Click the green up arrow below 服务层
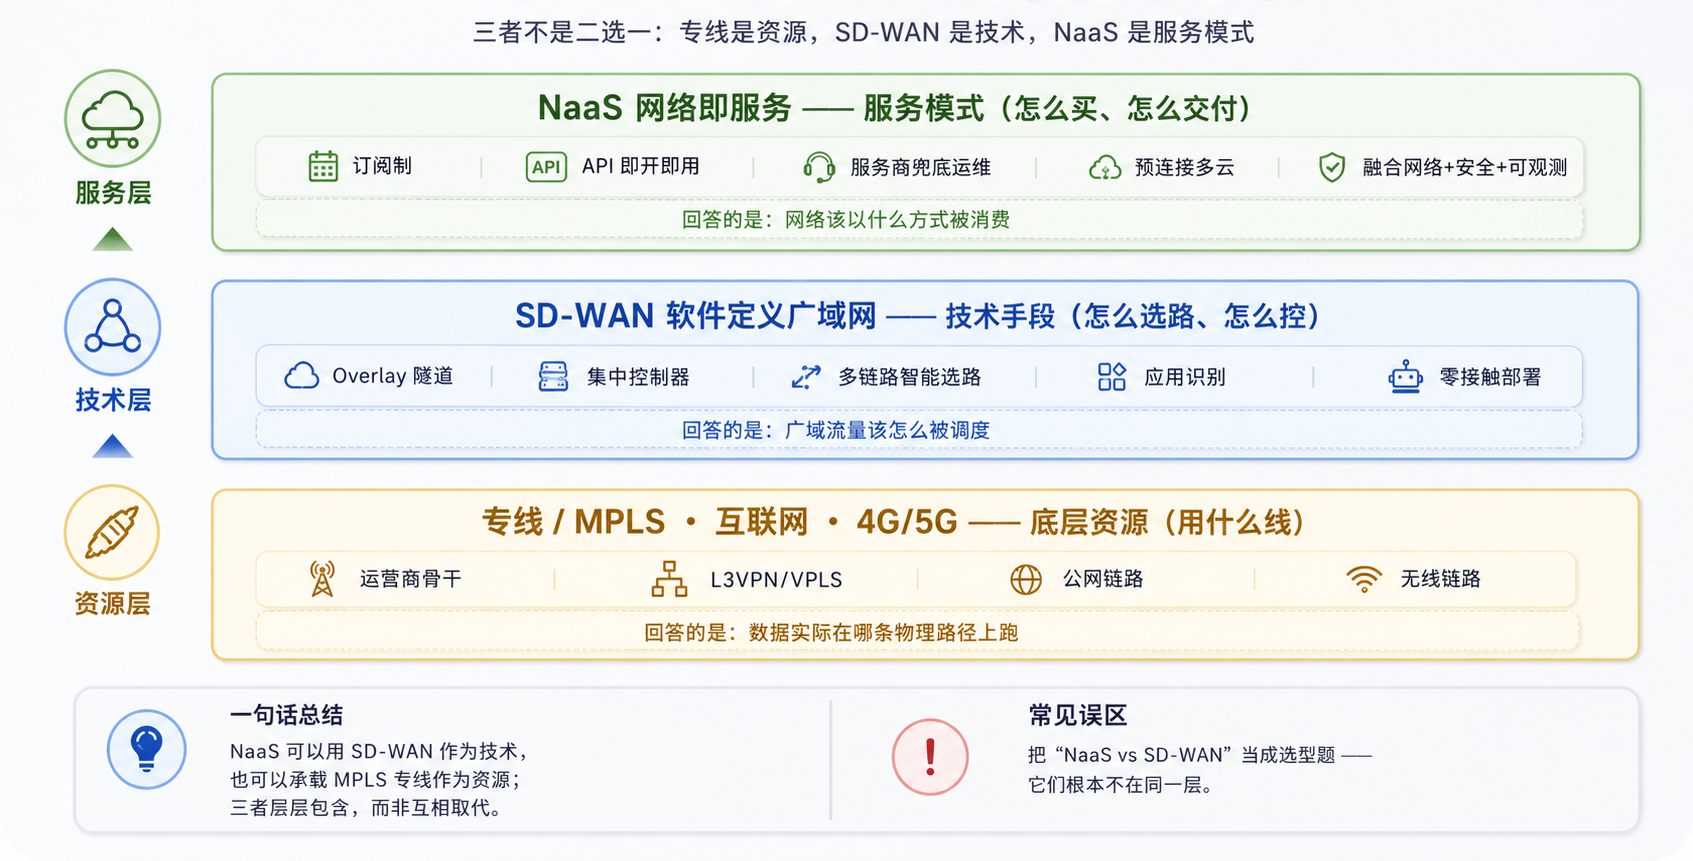Image resolution: width=1693 pixels, height=861 pixels. click(x=112, y=239)
